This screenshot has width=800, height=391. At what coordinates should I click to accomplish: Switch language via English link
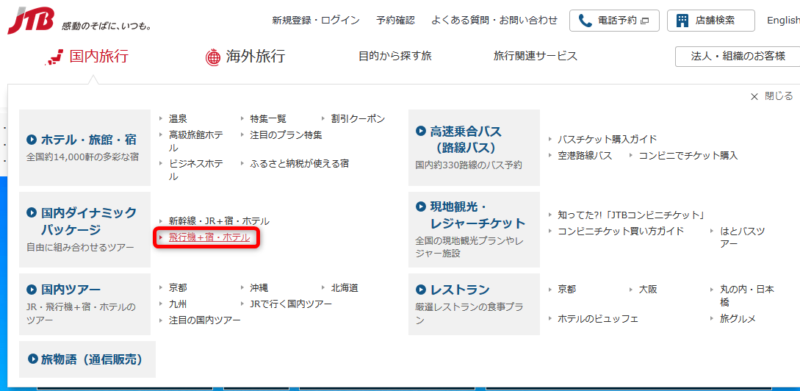(x=783, y=20)
